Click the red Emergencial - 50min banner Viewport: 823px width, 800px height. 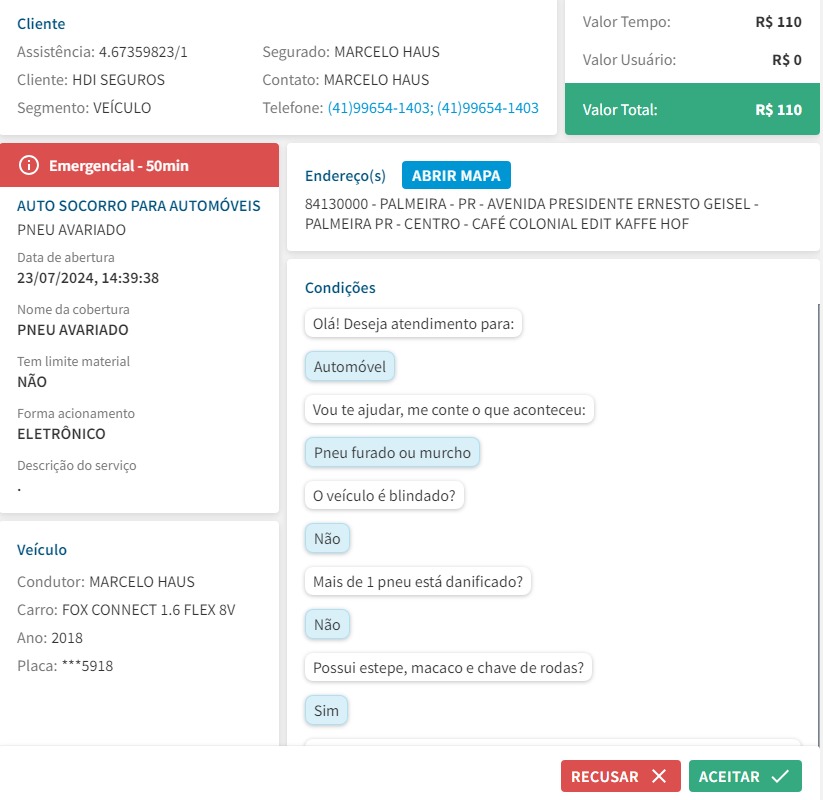click(x=139, y=165)
